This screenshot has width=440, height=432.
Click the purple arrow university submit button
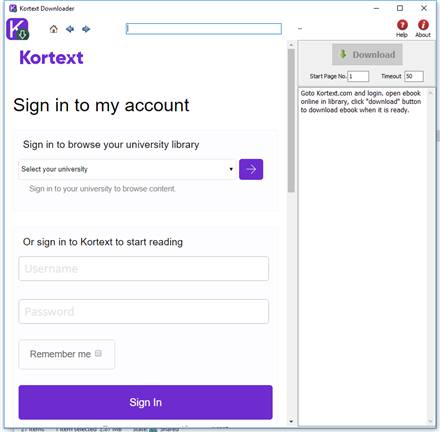251,169
